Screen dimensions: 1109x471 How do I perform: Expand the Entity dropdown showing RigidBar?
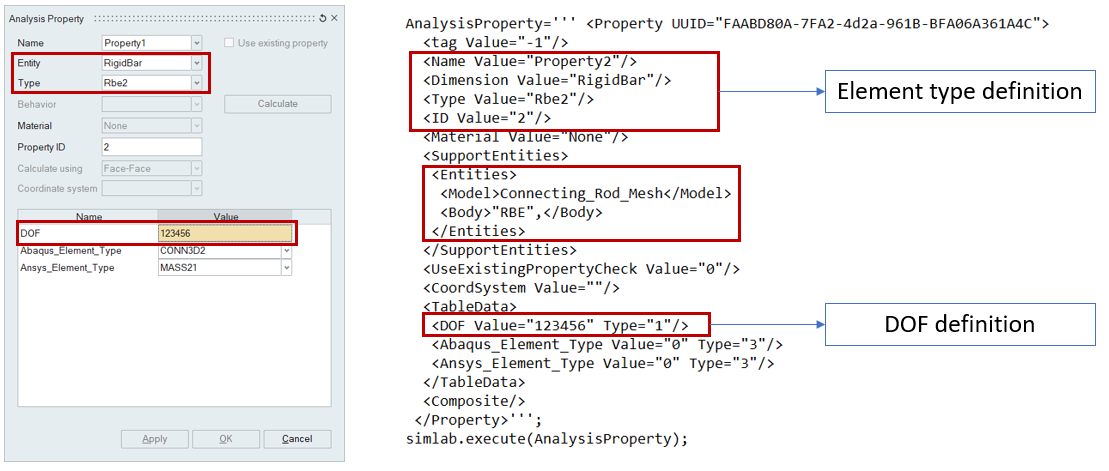(196, 63)
